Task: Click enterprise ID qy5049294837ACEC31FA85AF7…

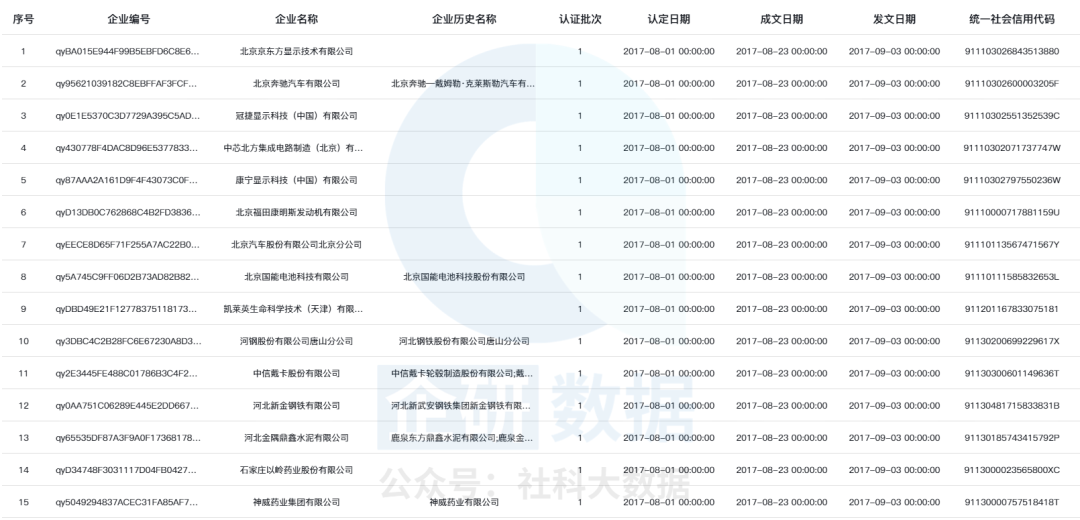Action: click(129, 502)
